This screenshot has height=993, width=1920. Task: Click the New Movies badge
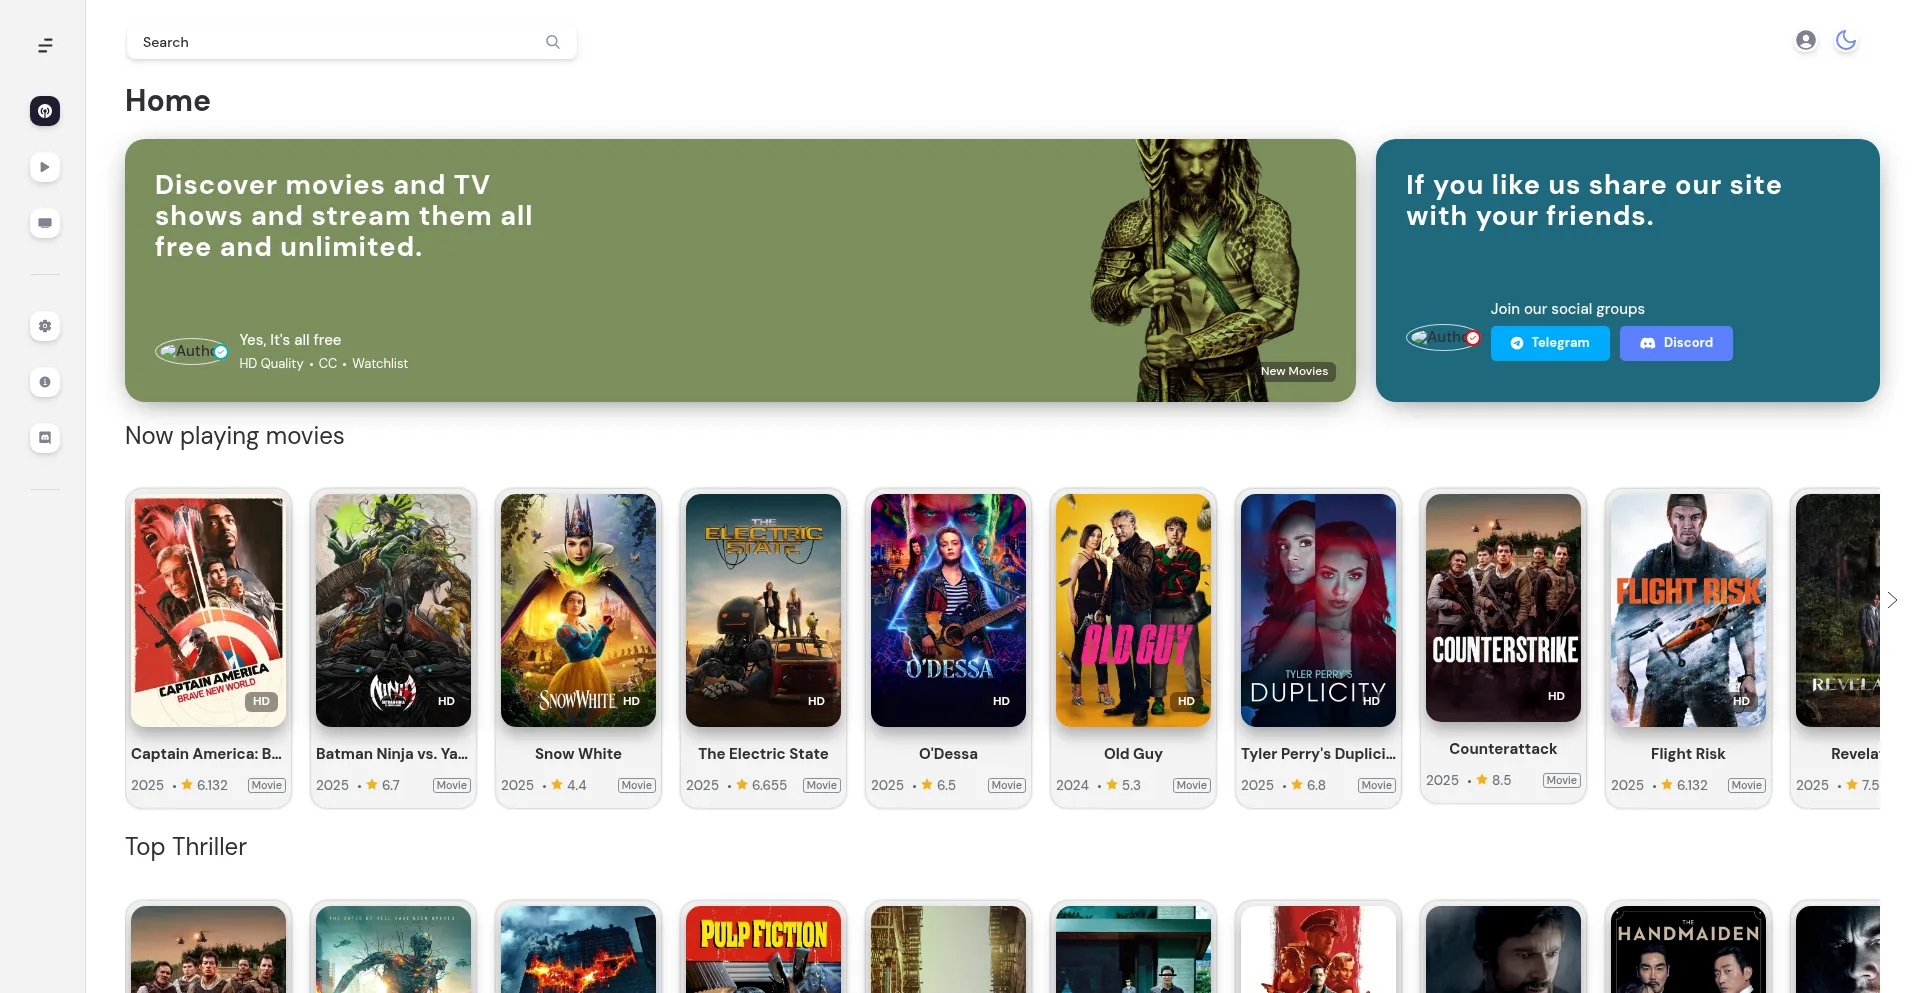click(1294, 371)
